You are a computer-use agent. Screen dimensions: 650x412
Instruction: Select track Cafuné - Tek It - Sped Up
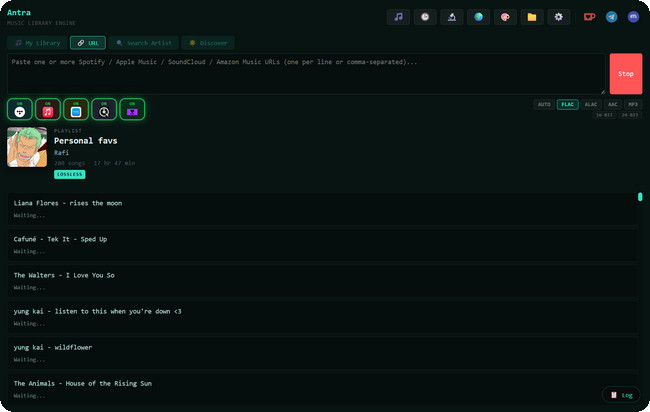tap(323, 245)
